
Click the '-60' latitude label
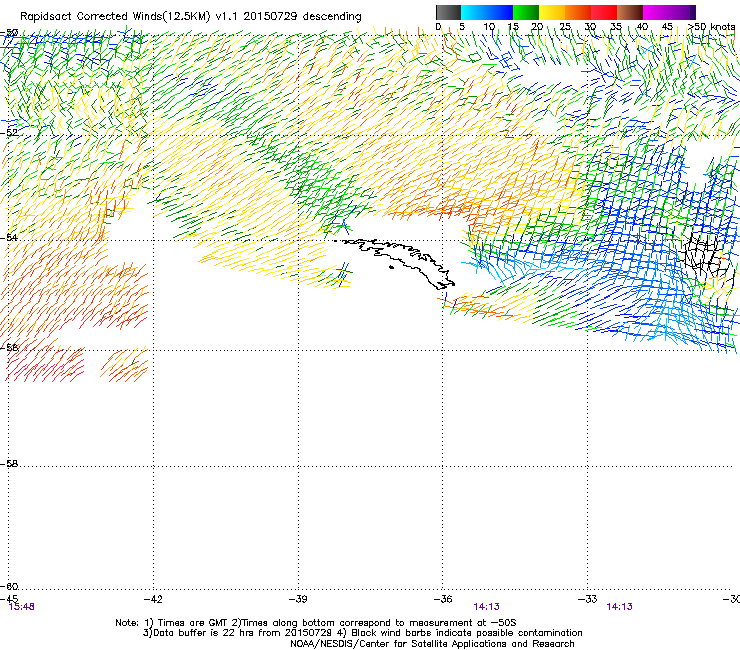(9, 587)
